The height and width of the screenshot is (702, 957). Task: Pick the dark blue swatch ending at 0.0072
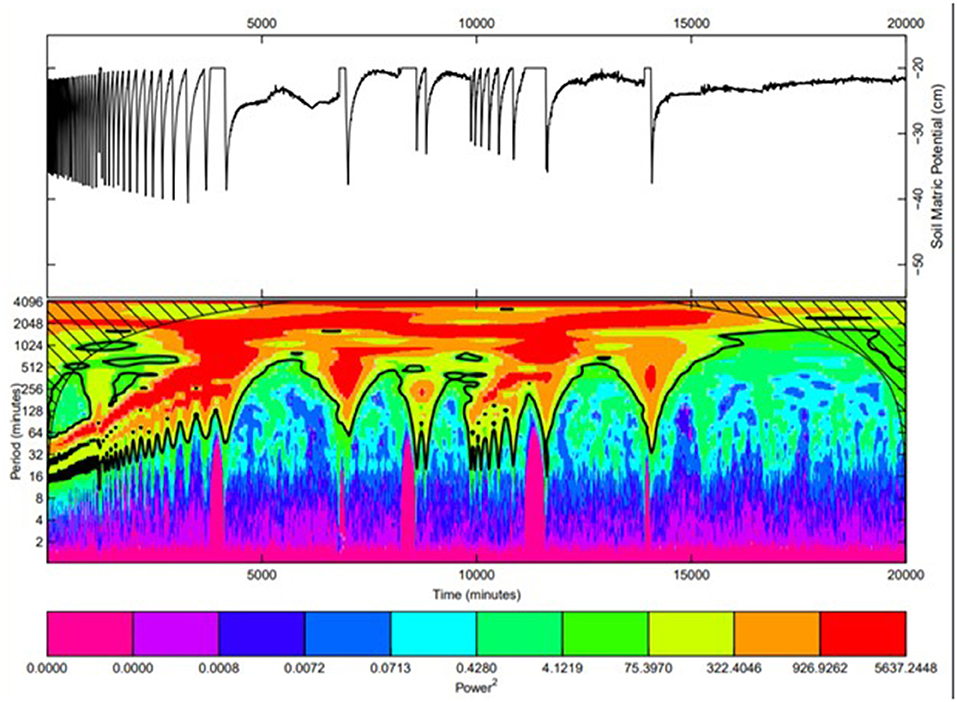click(262, 634)
